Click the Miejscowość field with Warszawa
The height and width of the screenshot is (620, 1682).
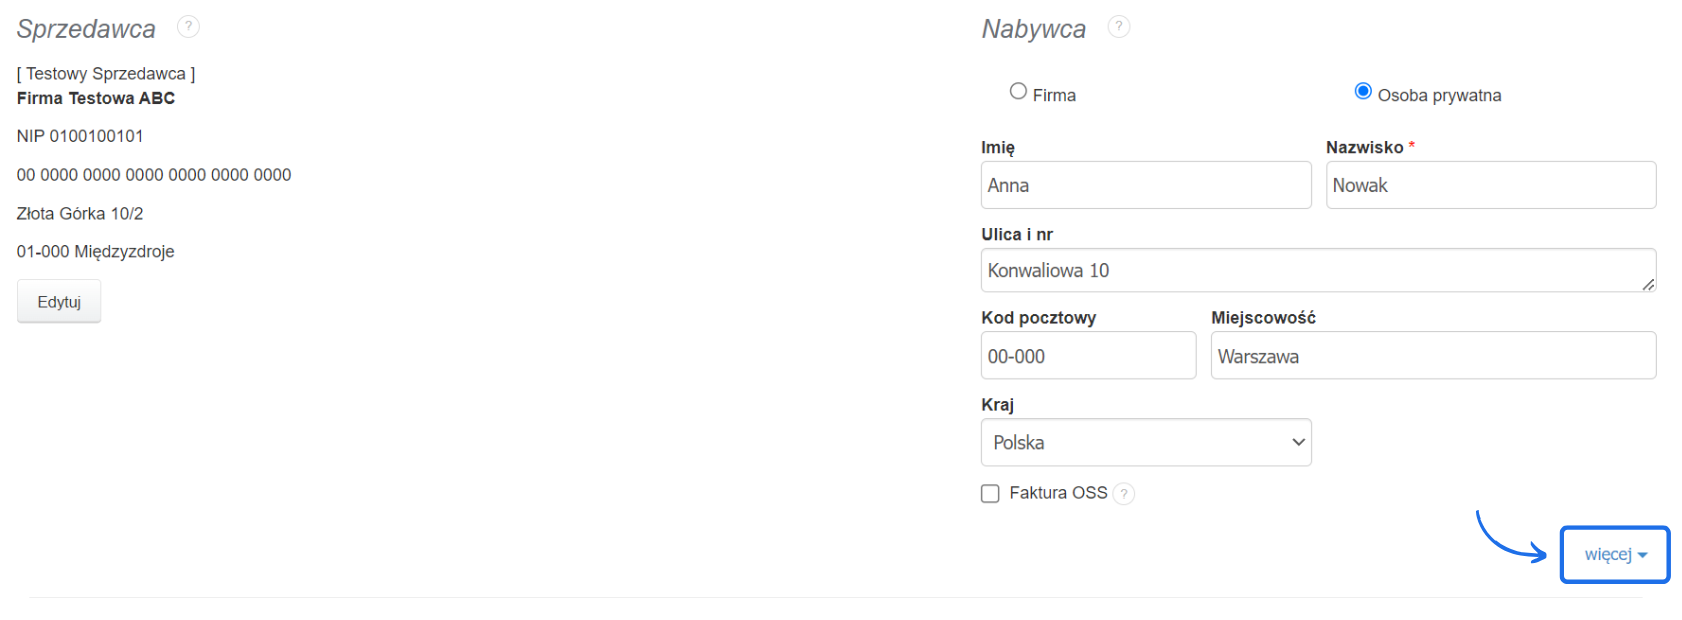pyautogui.click(x=1432, y=356)
